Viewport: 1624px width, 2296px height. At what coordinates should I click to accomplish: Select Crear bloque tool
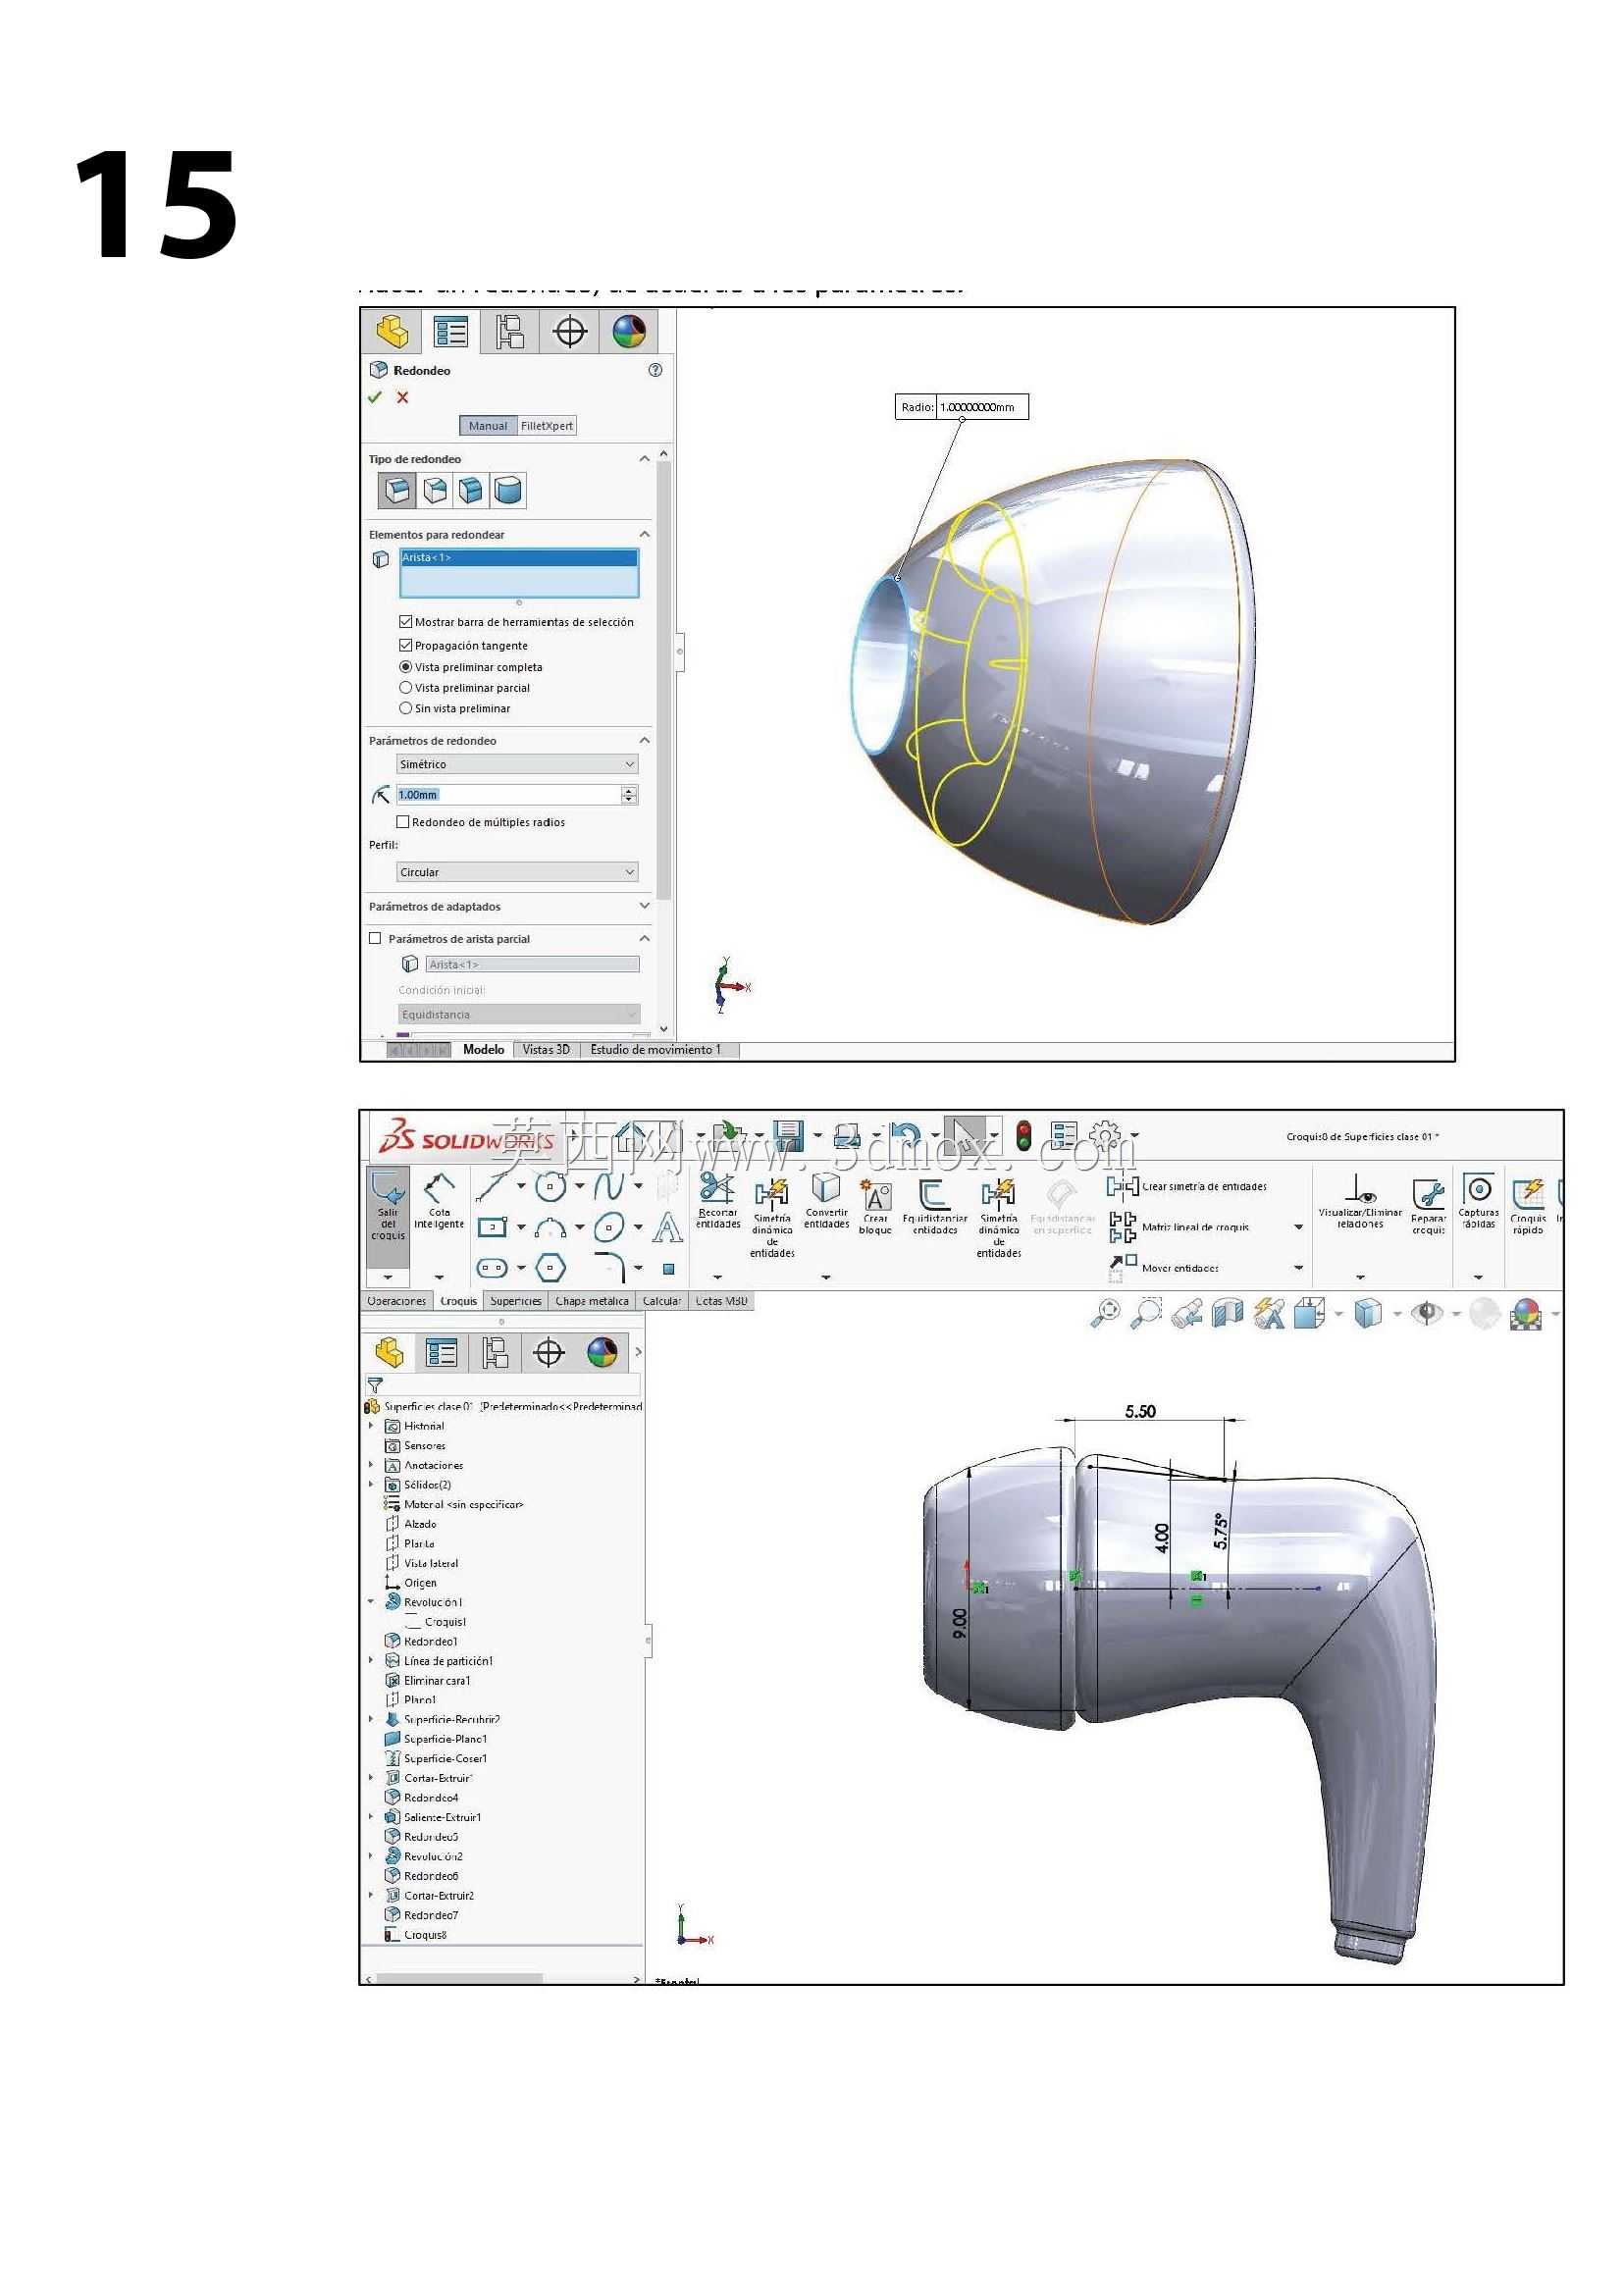[875, 1207]
